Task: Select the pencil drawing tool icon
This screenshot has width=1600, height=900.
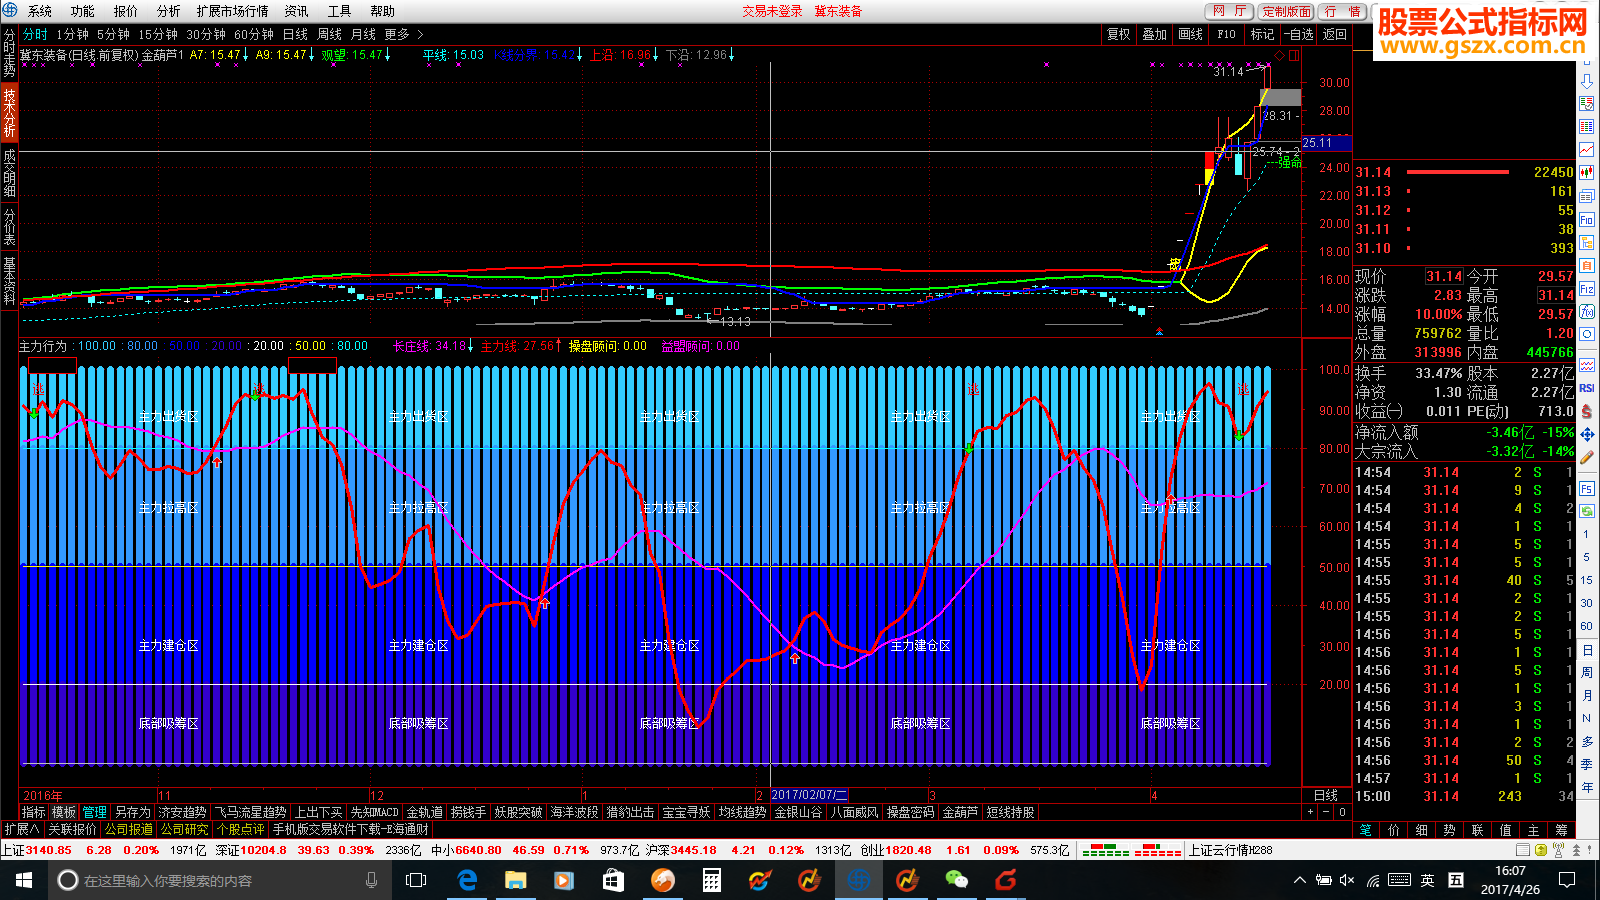Action: click(x=1587, y=457)
